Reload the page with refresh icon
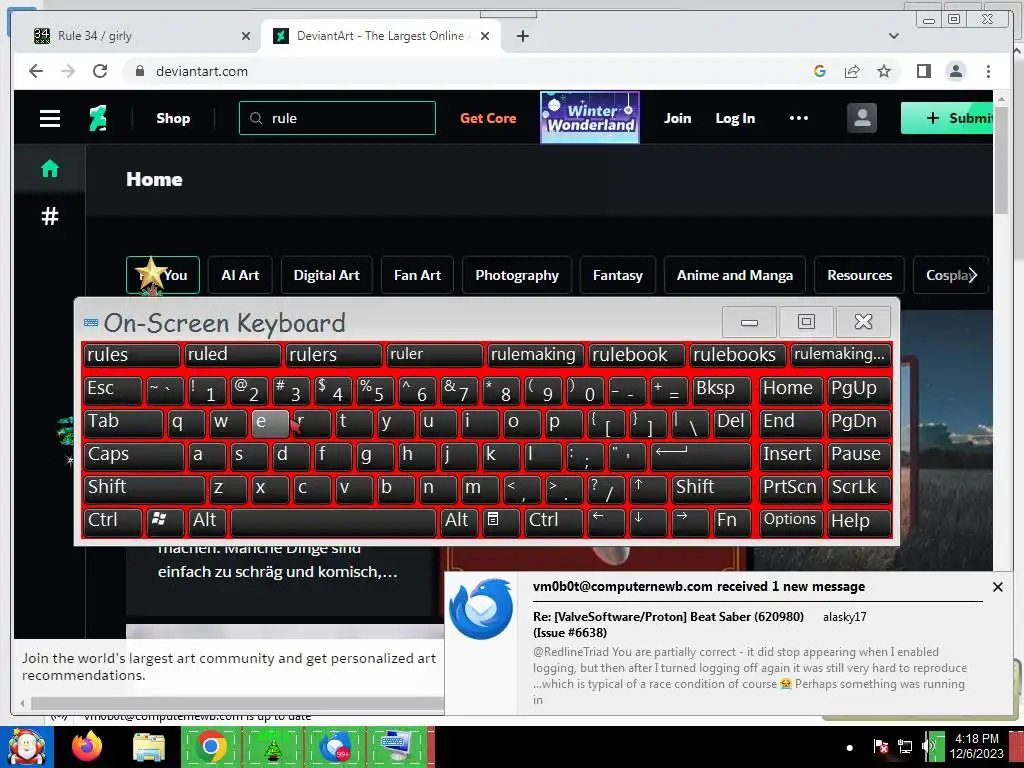This screenshot has height=768, width=1024. click(x=100, y=71)
